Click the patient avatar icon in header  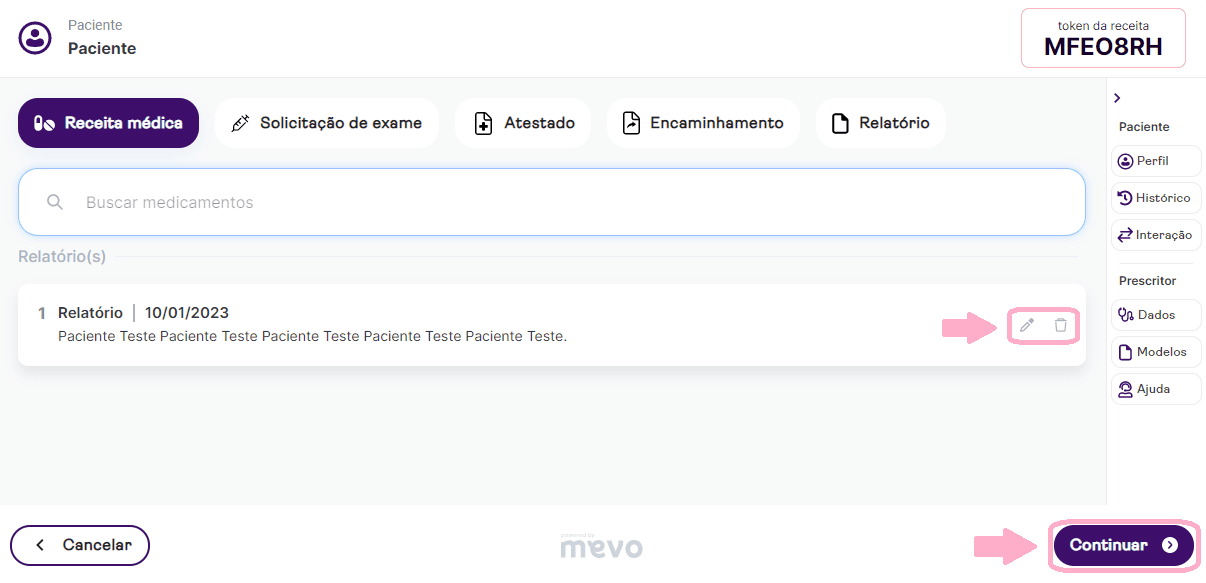[x=35, y=38]
